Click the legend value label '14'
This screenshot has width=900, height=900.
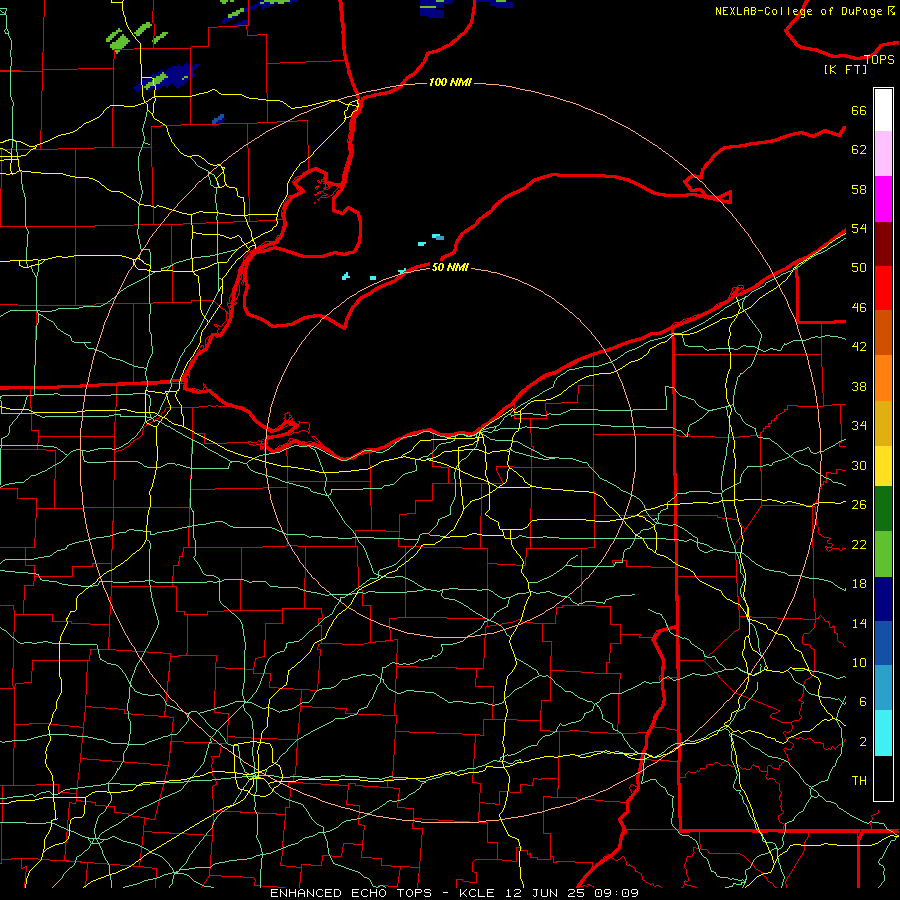coord(859,623)
